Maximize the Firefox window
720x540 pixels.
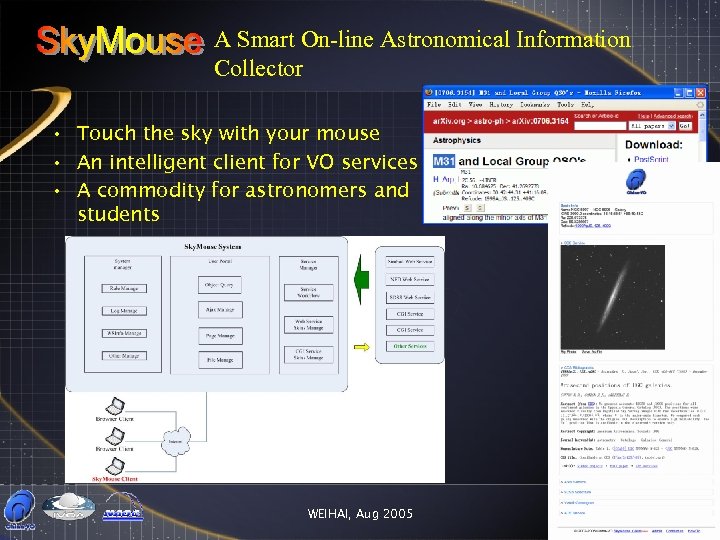(689, 92)
